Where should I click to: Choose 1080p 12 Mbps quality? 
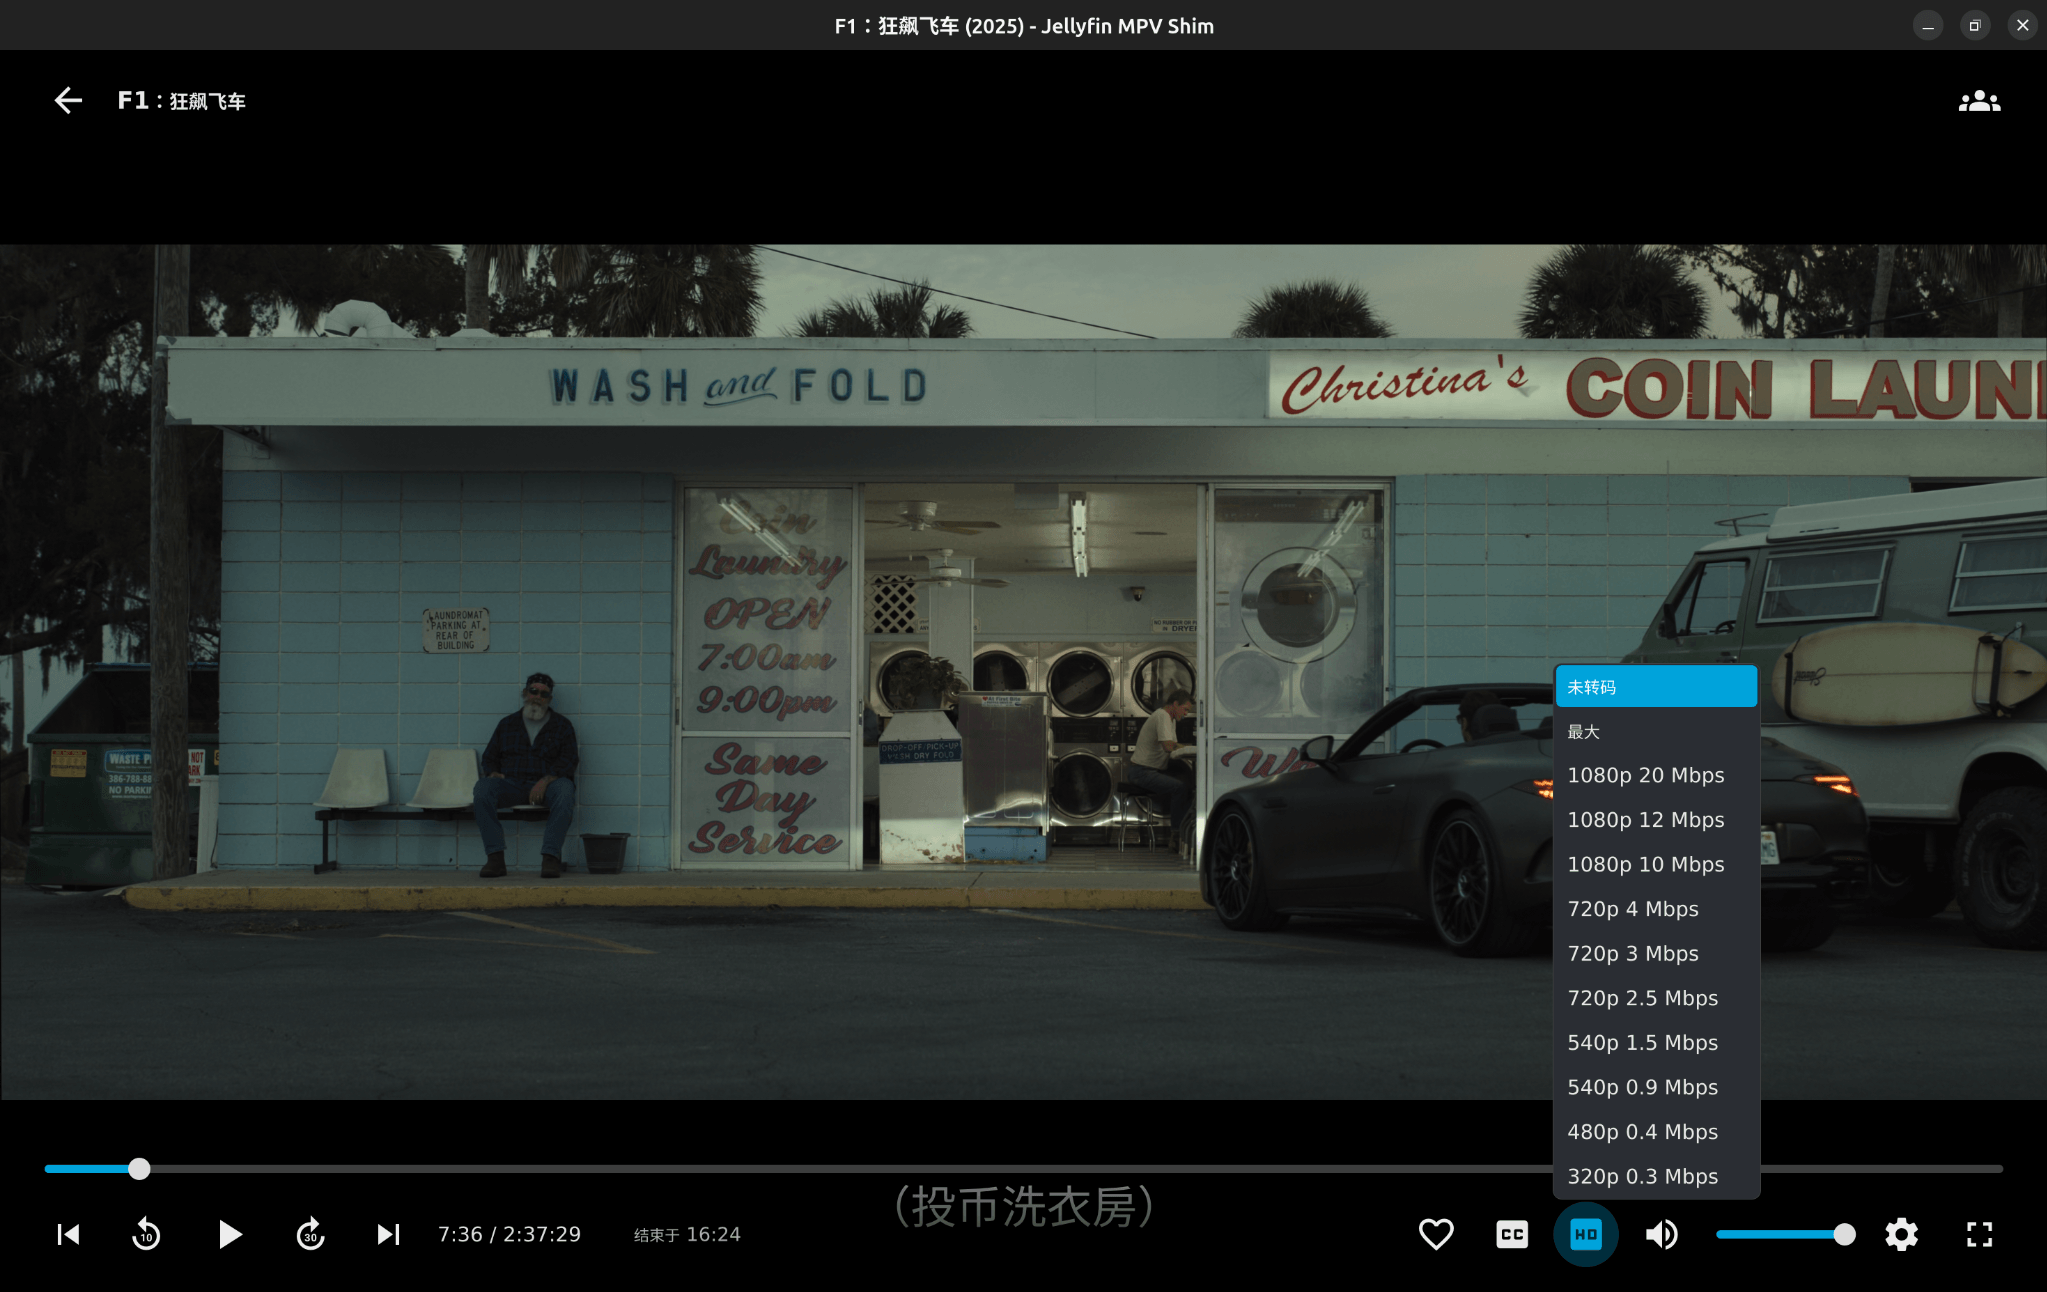1656,820
